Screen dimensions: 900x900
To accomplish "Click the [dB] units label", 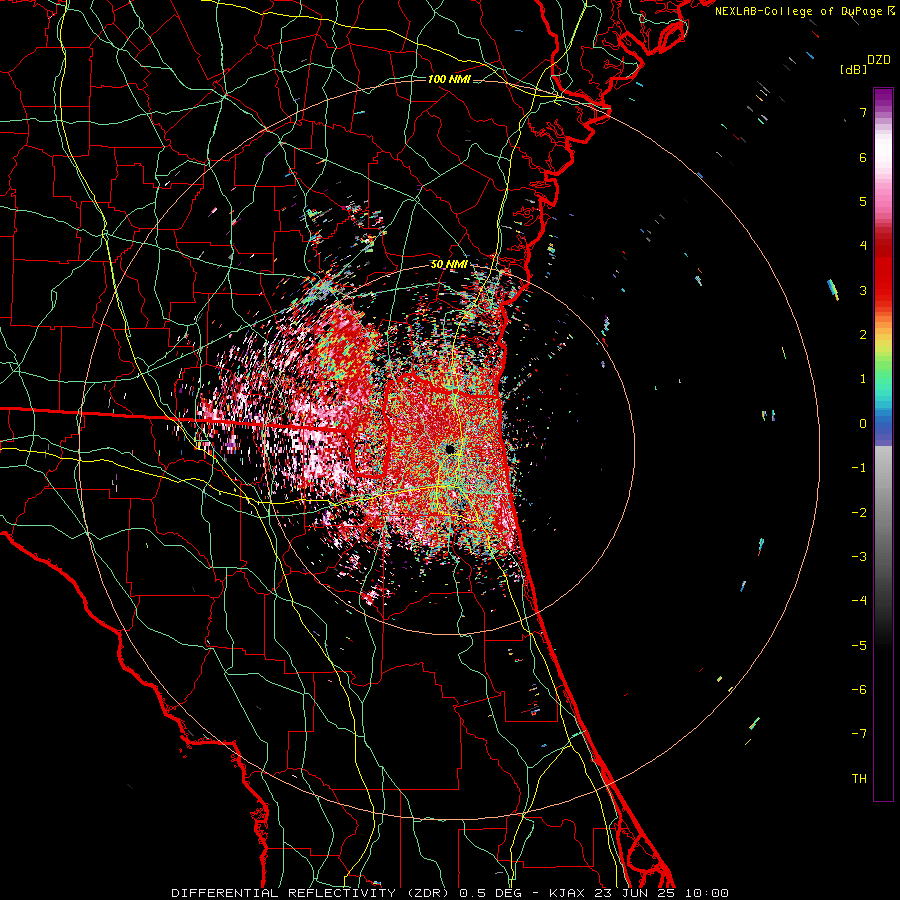I will (x=854, y=69).
